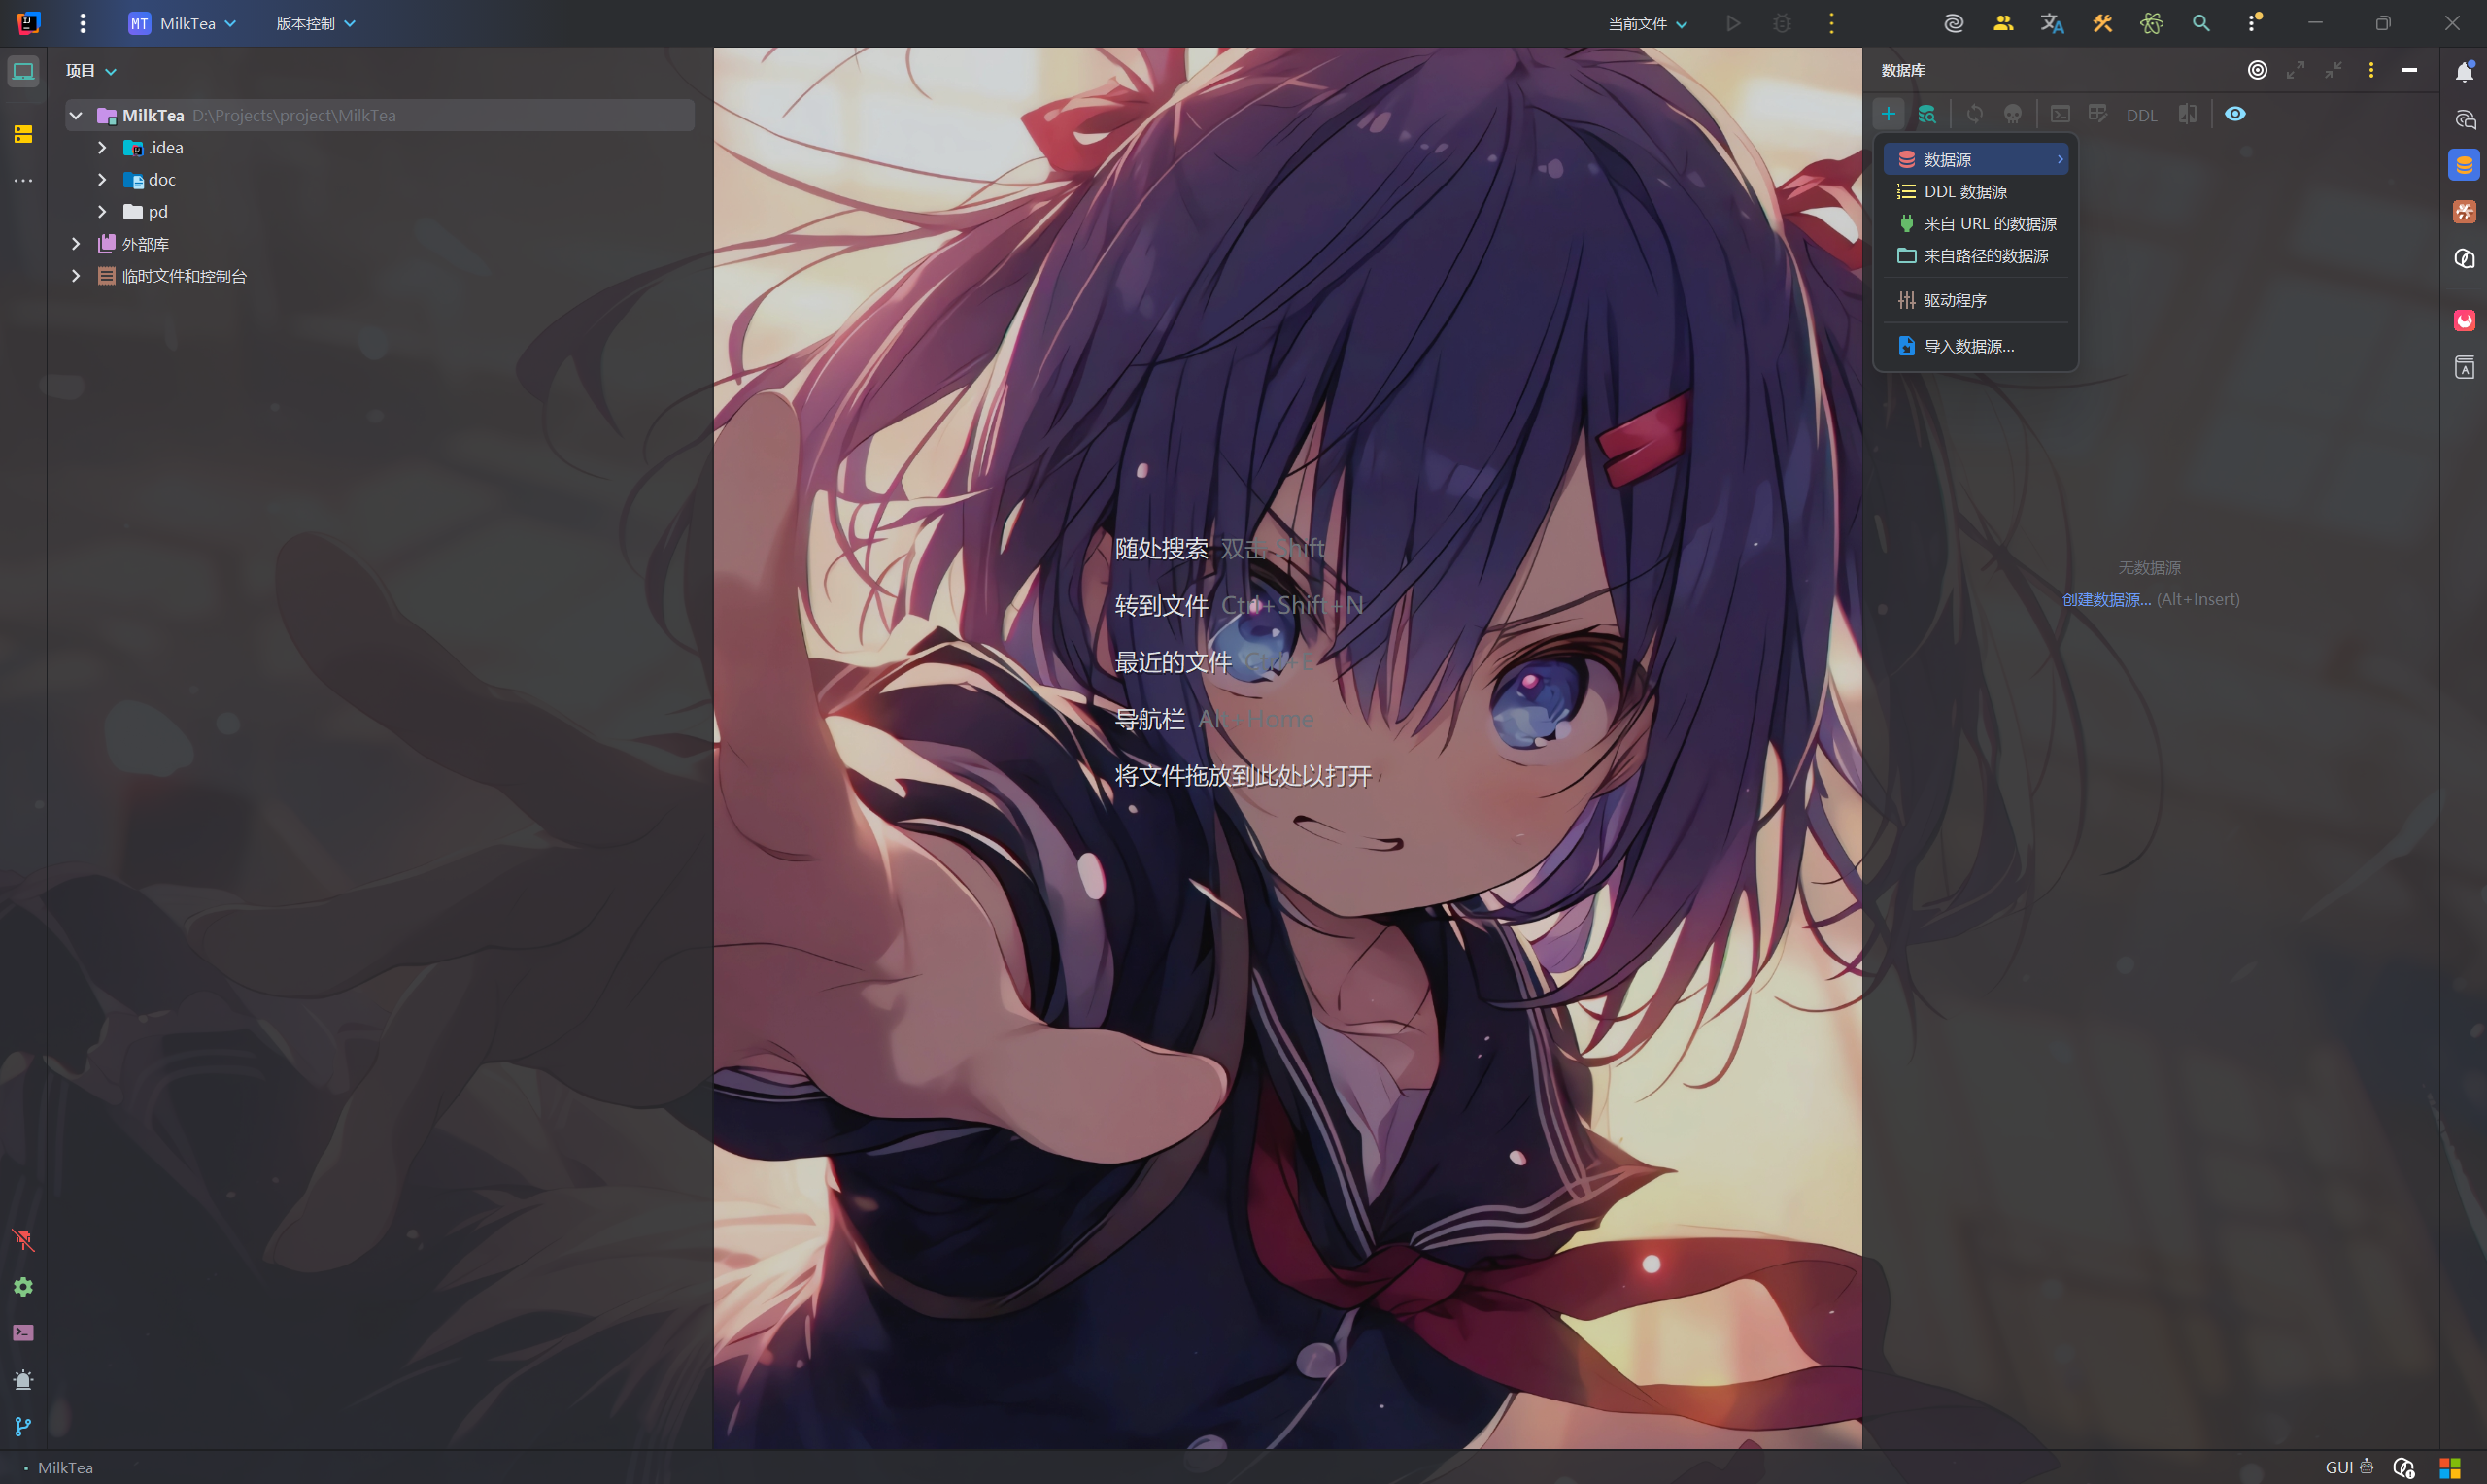This screenshot has height=1484, width=2487.
Task: Collapse all in the database panel
Action: [x=2333, y=70]
